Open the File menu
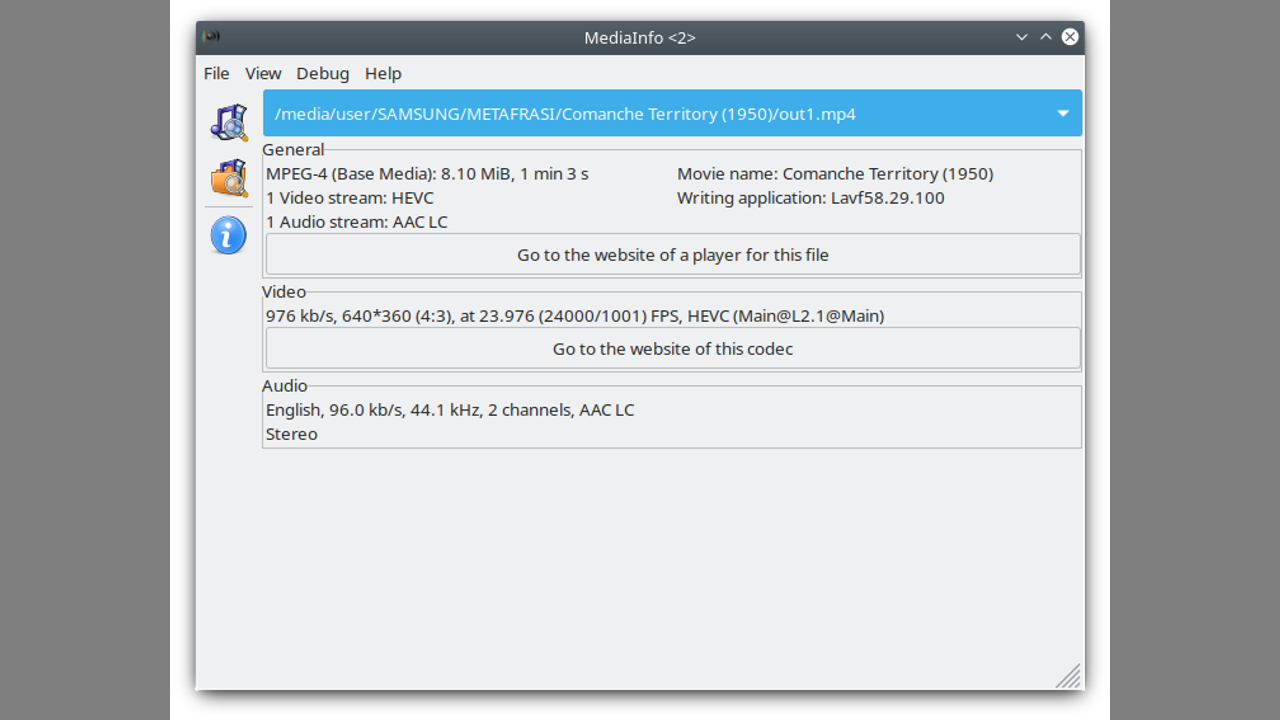This screenshot has width=1280, height=720. coord(216,73)
